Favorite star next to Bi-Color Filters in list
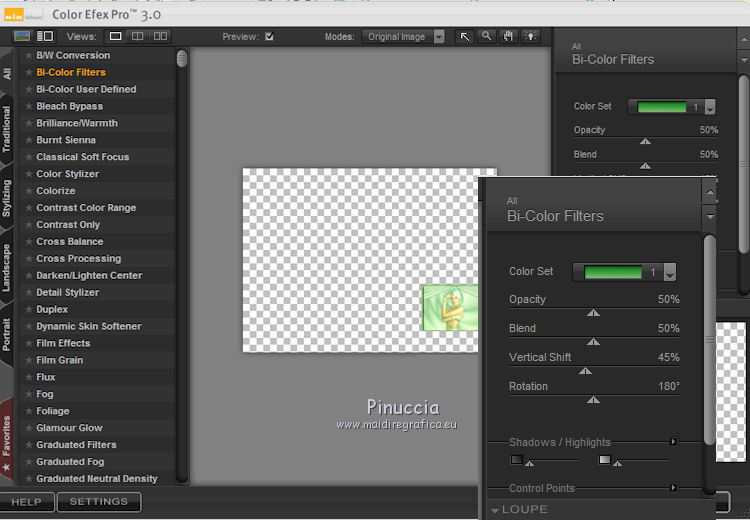 click(29, 72)
